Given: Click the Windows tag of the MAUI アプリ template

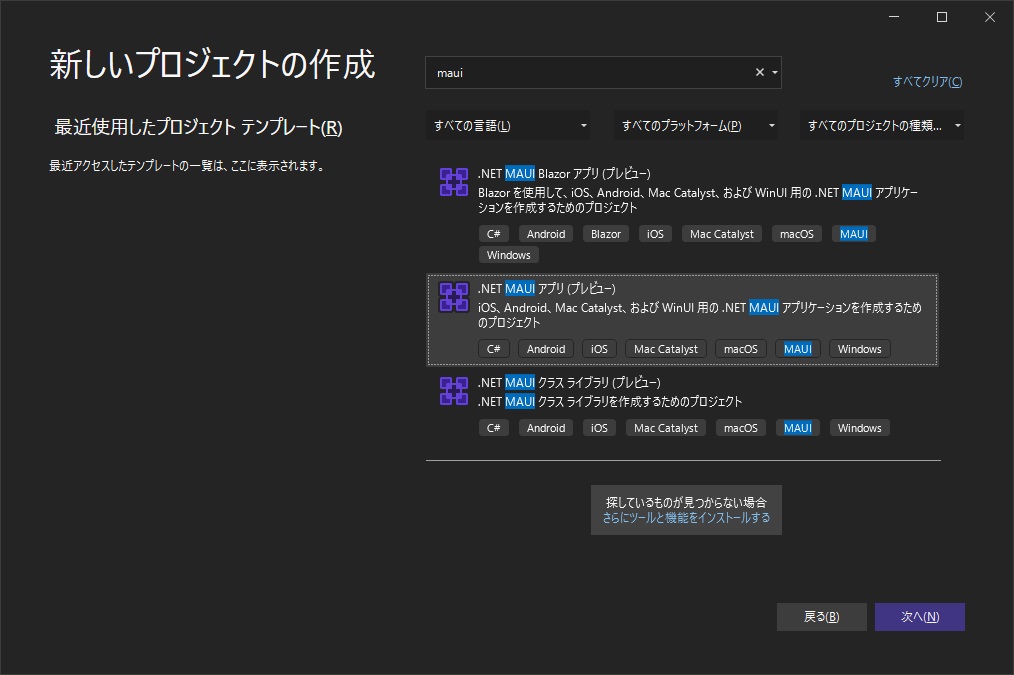Looking at the screenshot, I should pyautogui.click(x=859, y=349).
